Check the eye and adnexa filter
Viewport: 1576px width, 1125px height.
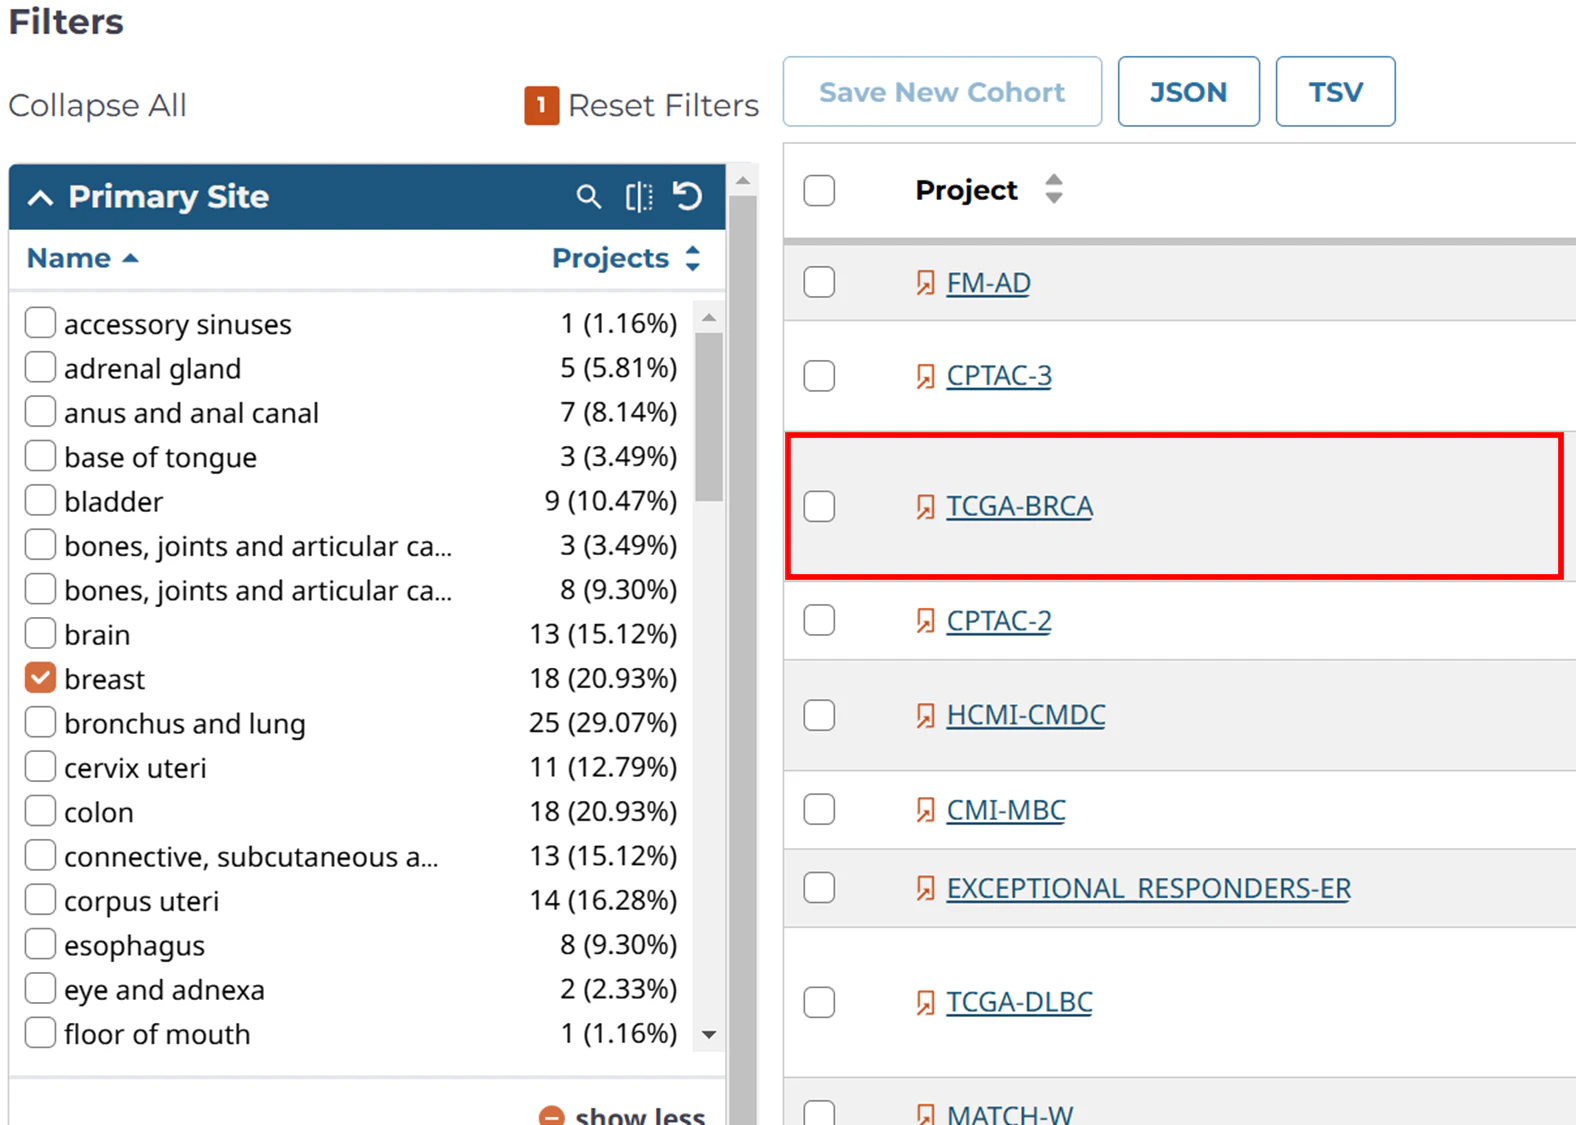tap(40, 988)
